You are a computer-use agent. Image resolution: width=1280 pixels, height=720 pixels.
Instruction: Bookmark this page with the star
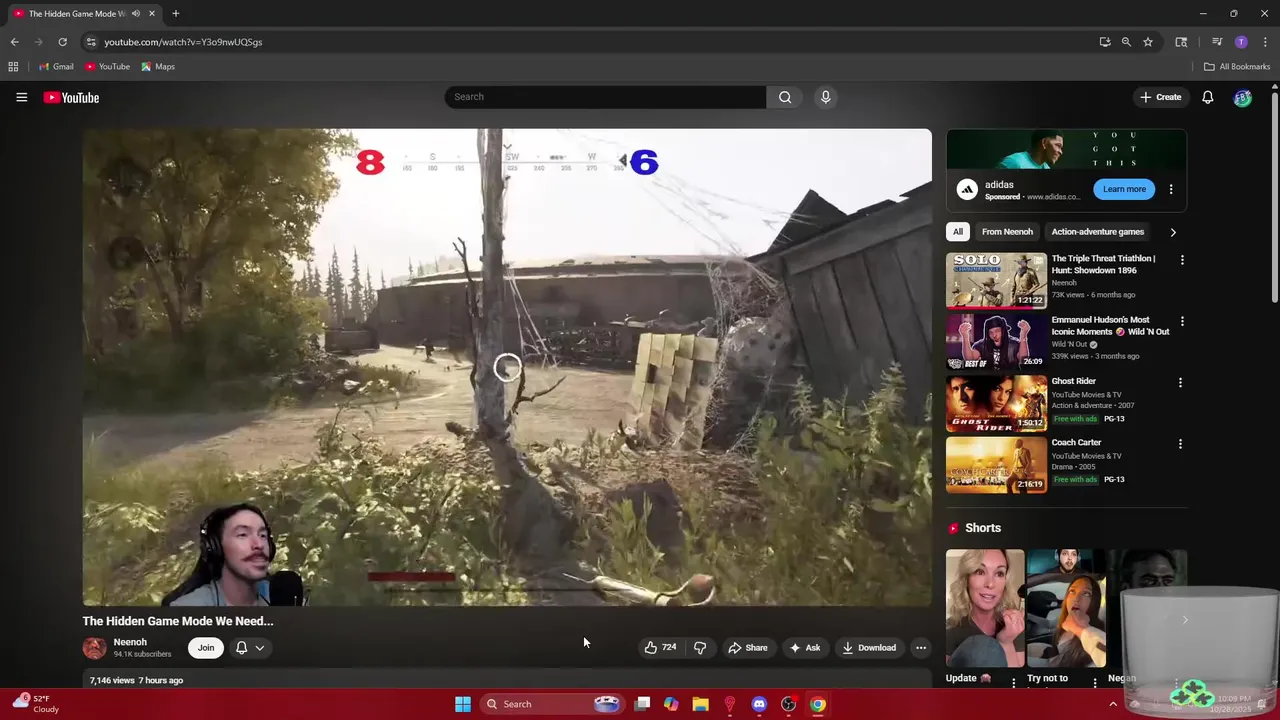[1148, 42]
